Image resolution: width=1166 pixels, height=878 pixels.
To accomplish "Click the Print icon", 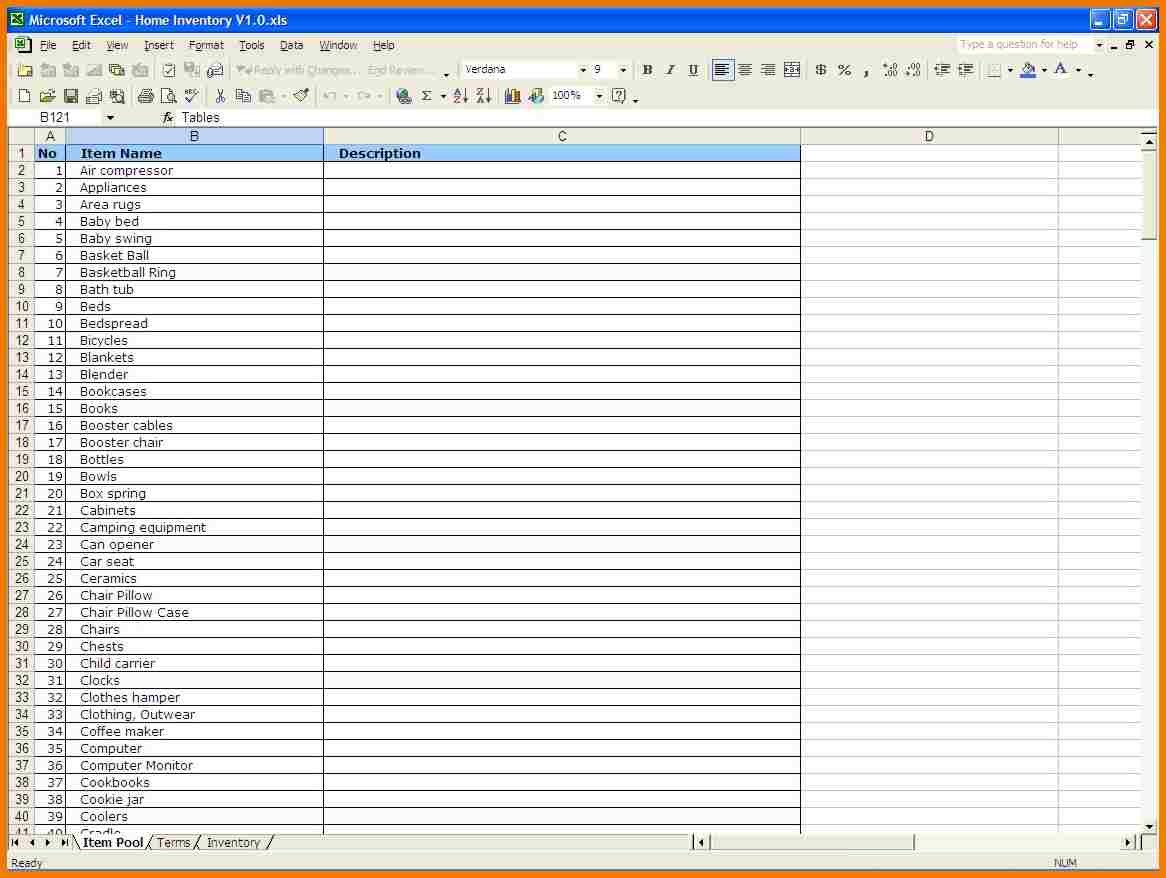I will click(x=146, y=96).
